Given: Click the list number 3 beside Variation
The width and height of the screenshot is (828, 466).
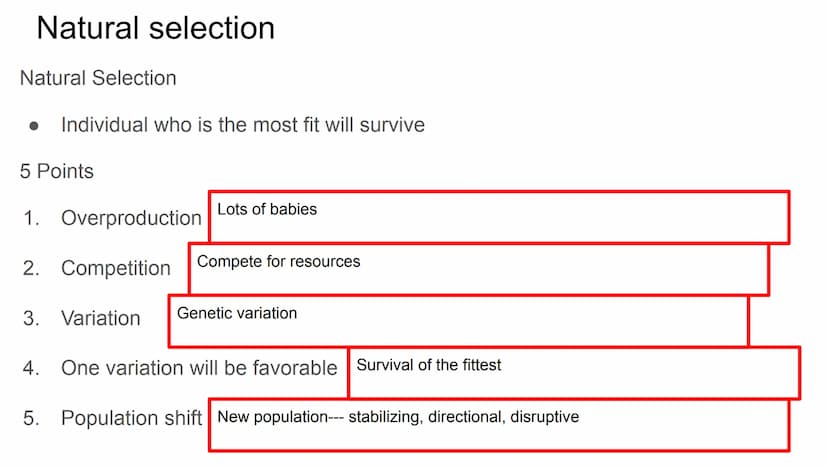Looking at the screenshot, I should pyautogui.click(x=31, y=318).
